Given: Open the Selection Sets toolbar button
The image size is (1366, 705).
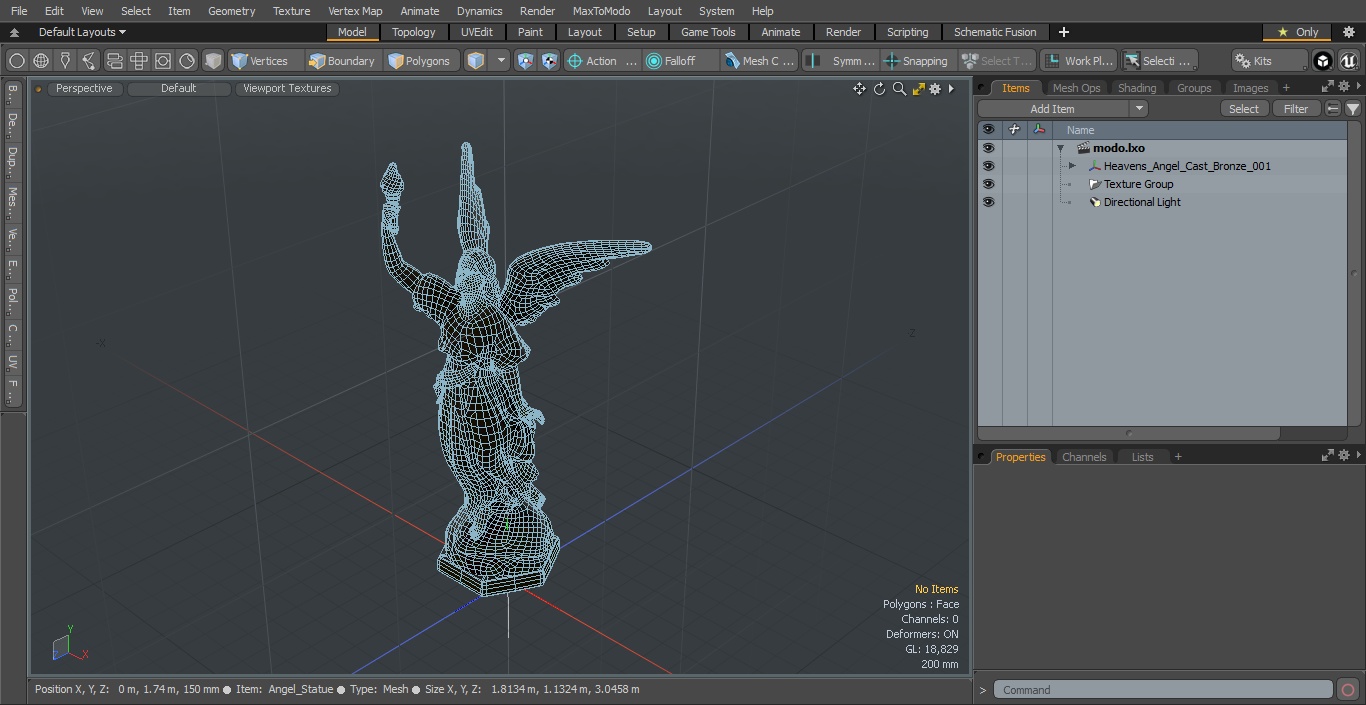Looking at the screenshot, I should pyautogui.click(x=1159, y=61).
